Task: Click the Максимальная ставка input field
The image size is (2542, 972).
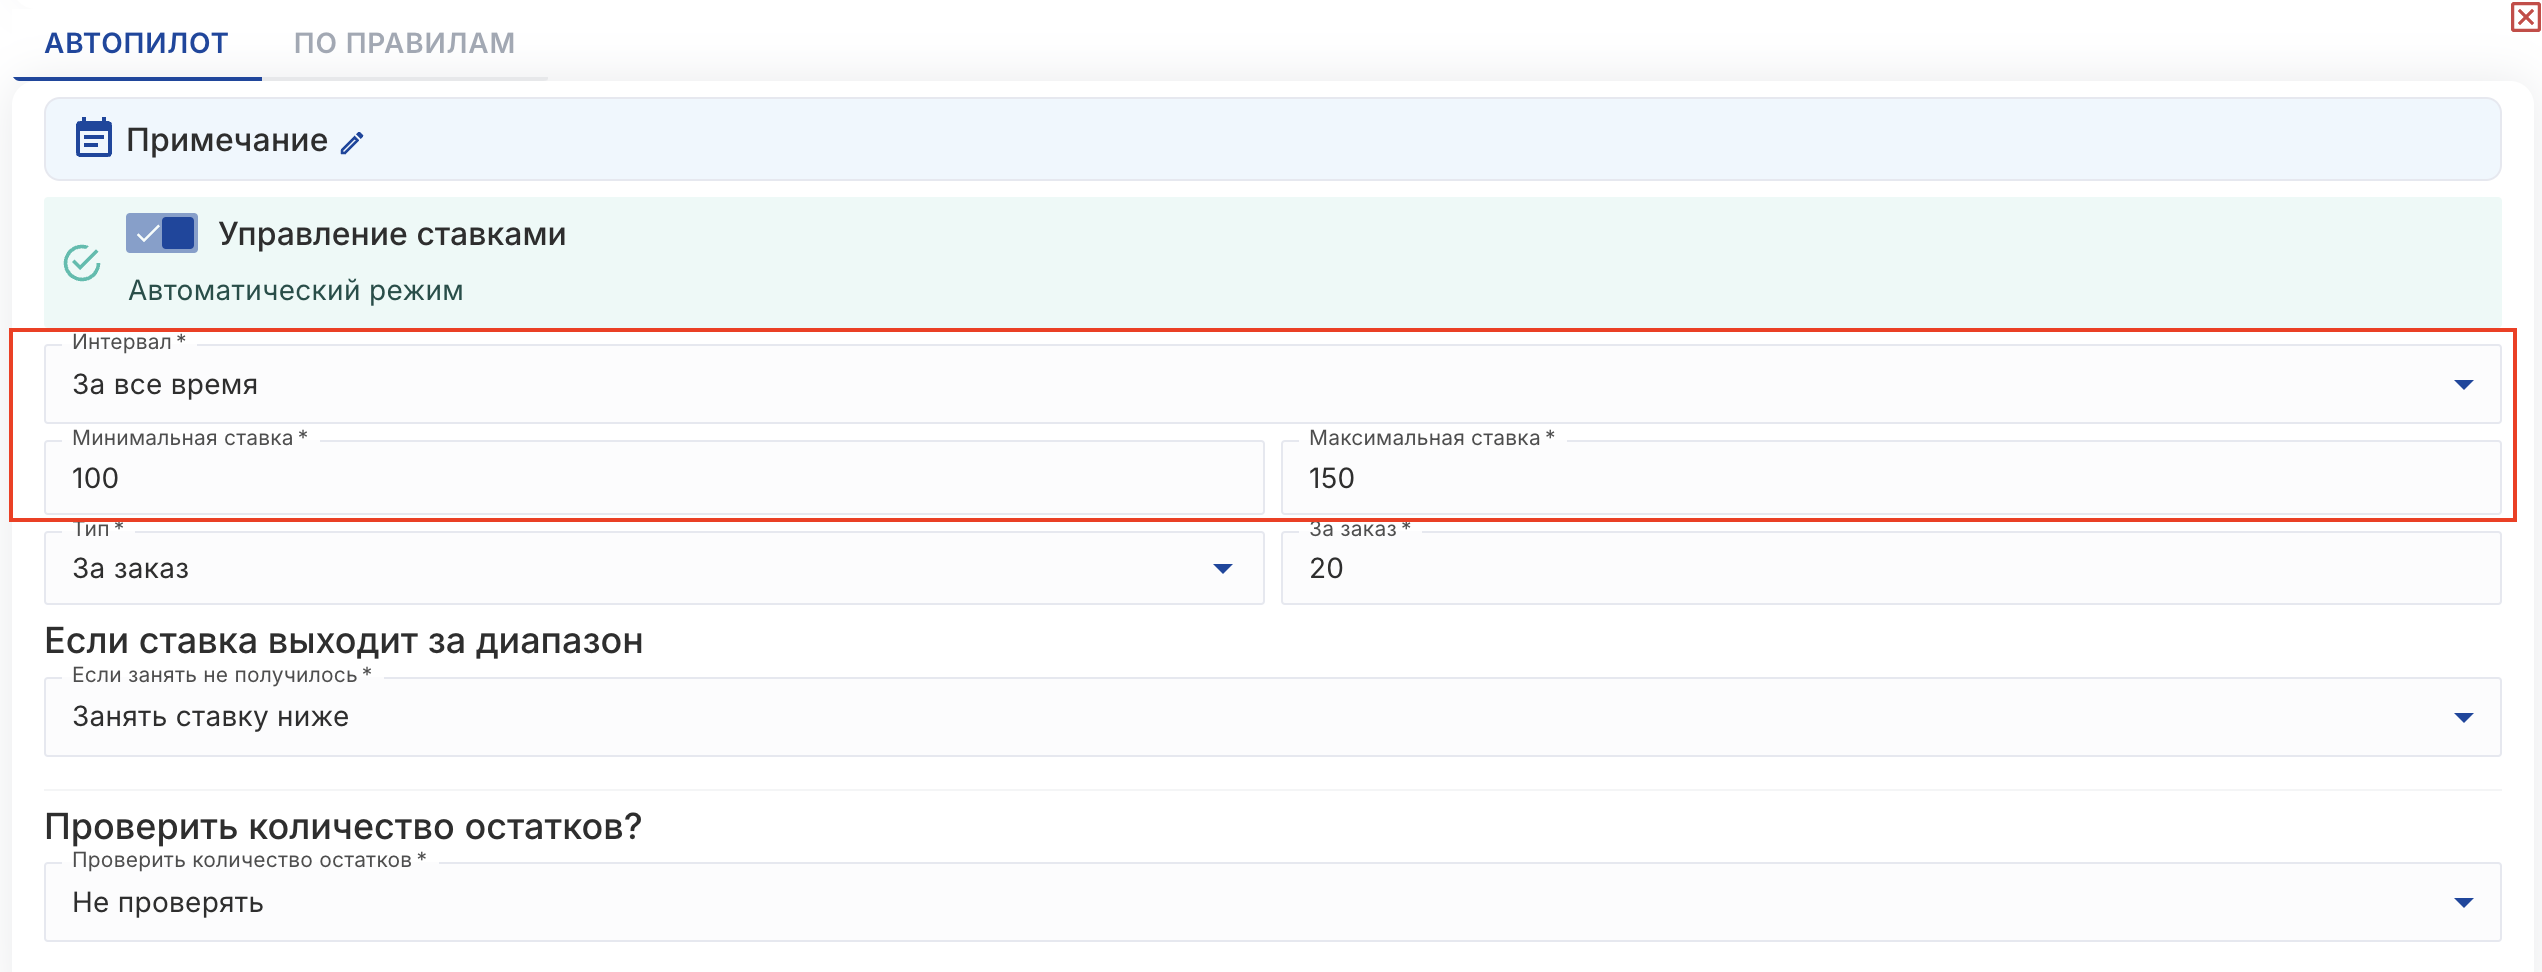Action: point(1890,478)
